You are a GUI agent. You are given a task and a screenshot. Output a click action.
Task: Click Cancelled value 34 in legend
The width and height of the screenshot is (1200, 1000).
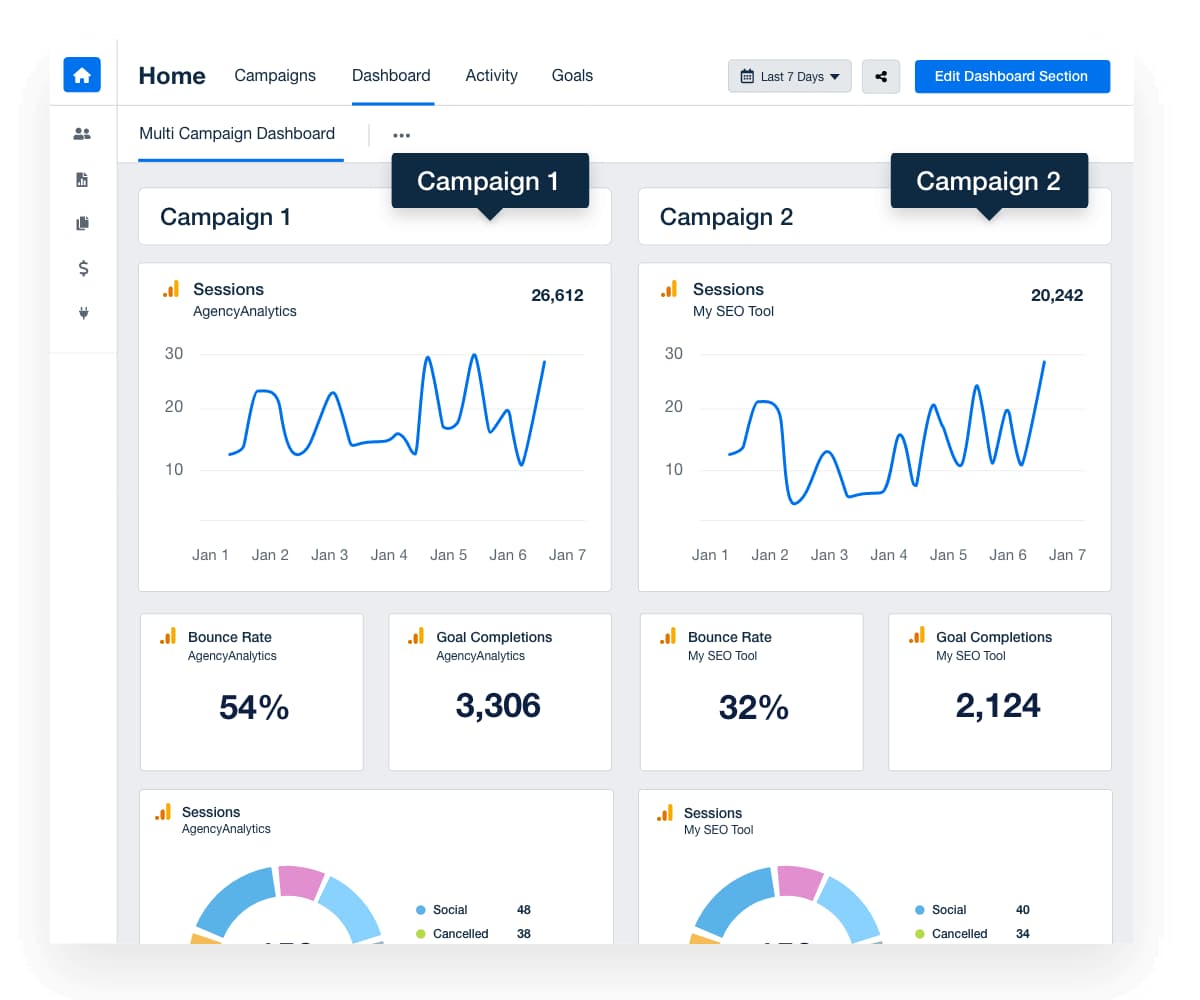(x=1023, y=934)
